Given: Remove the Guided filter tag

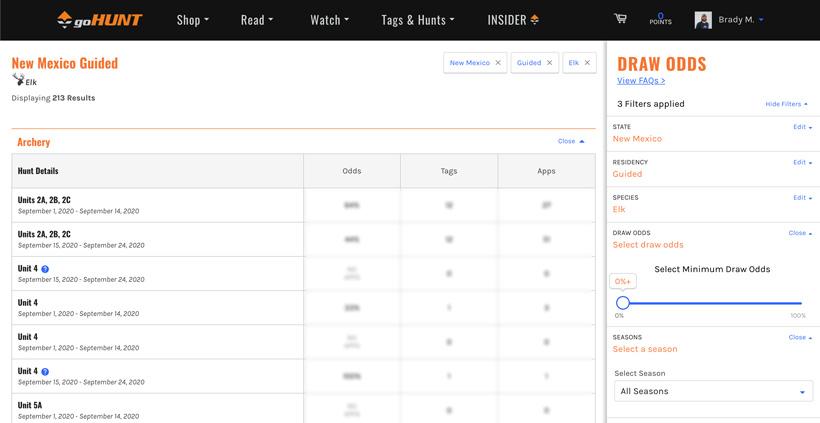Looking at the screenshot, I should (x=549, y=63).
